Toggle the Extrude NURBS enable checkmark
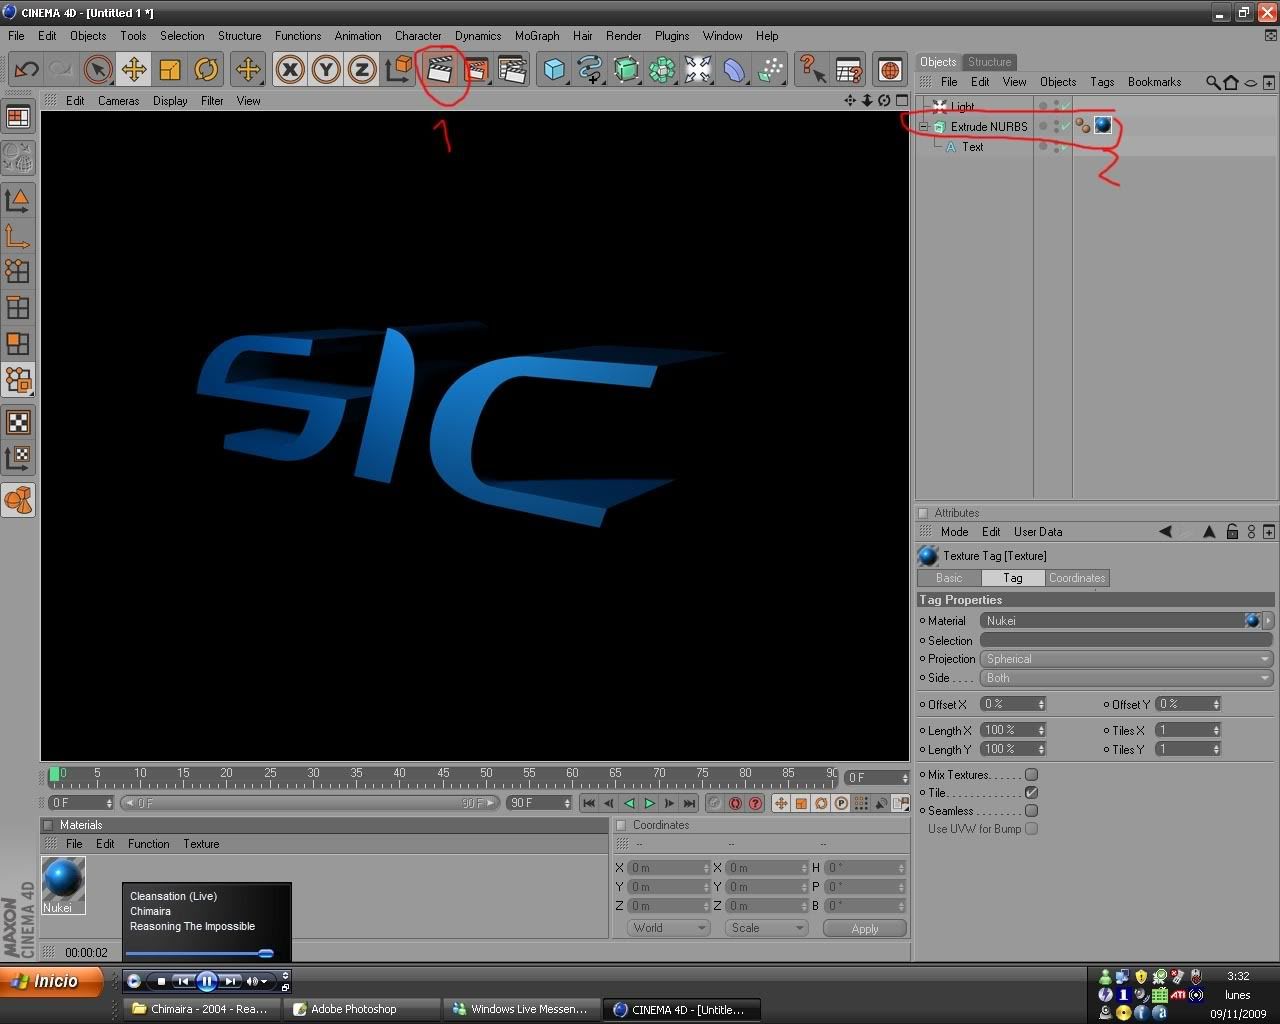The height and width of the screenshot is (1024, 1280). (1065, 126)
